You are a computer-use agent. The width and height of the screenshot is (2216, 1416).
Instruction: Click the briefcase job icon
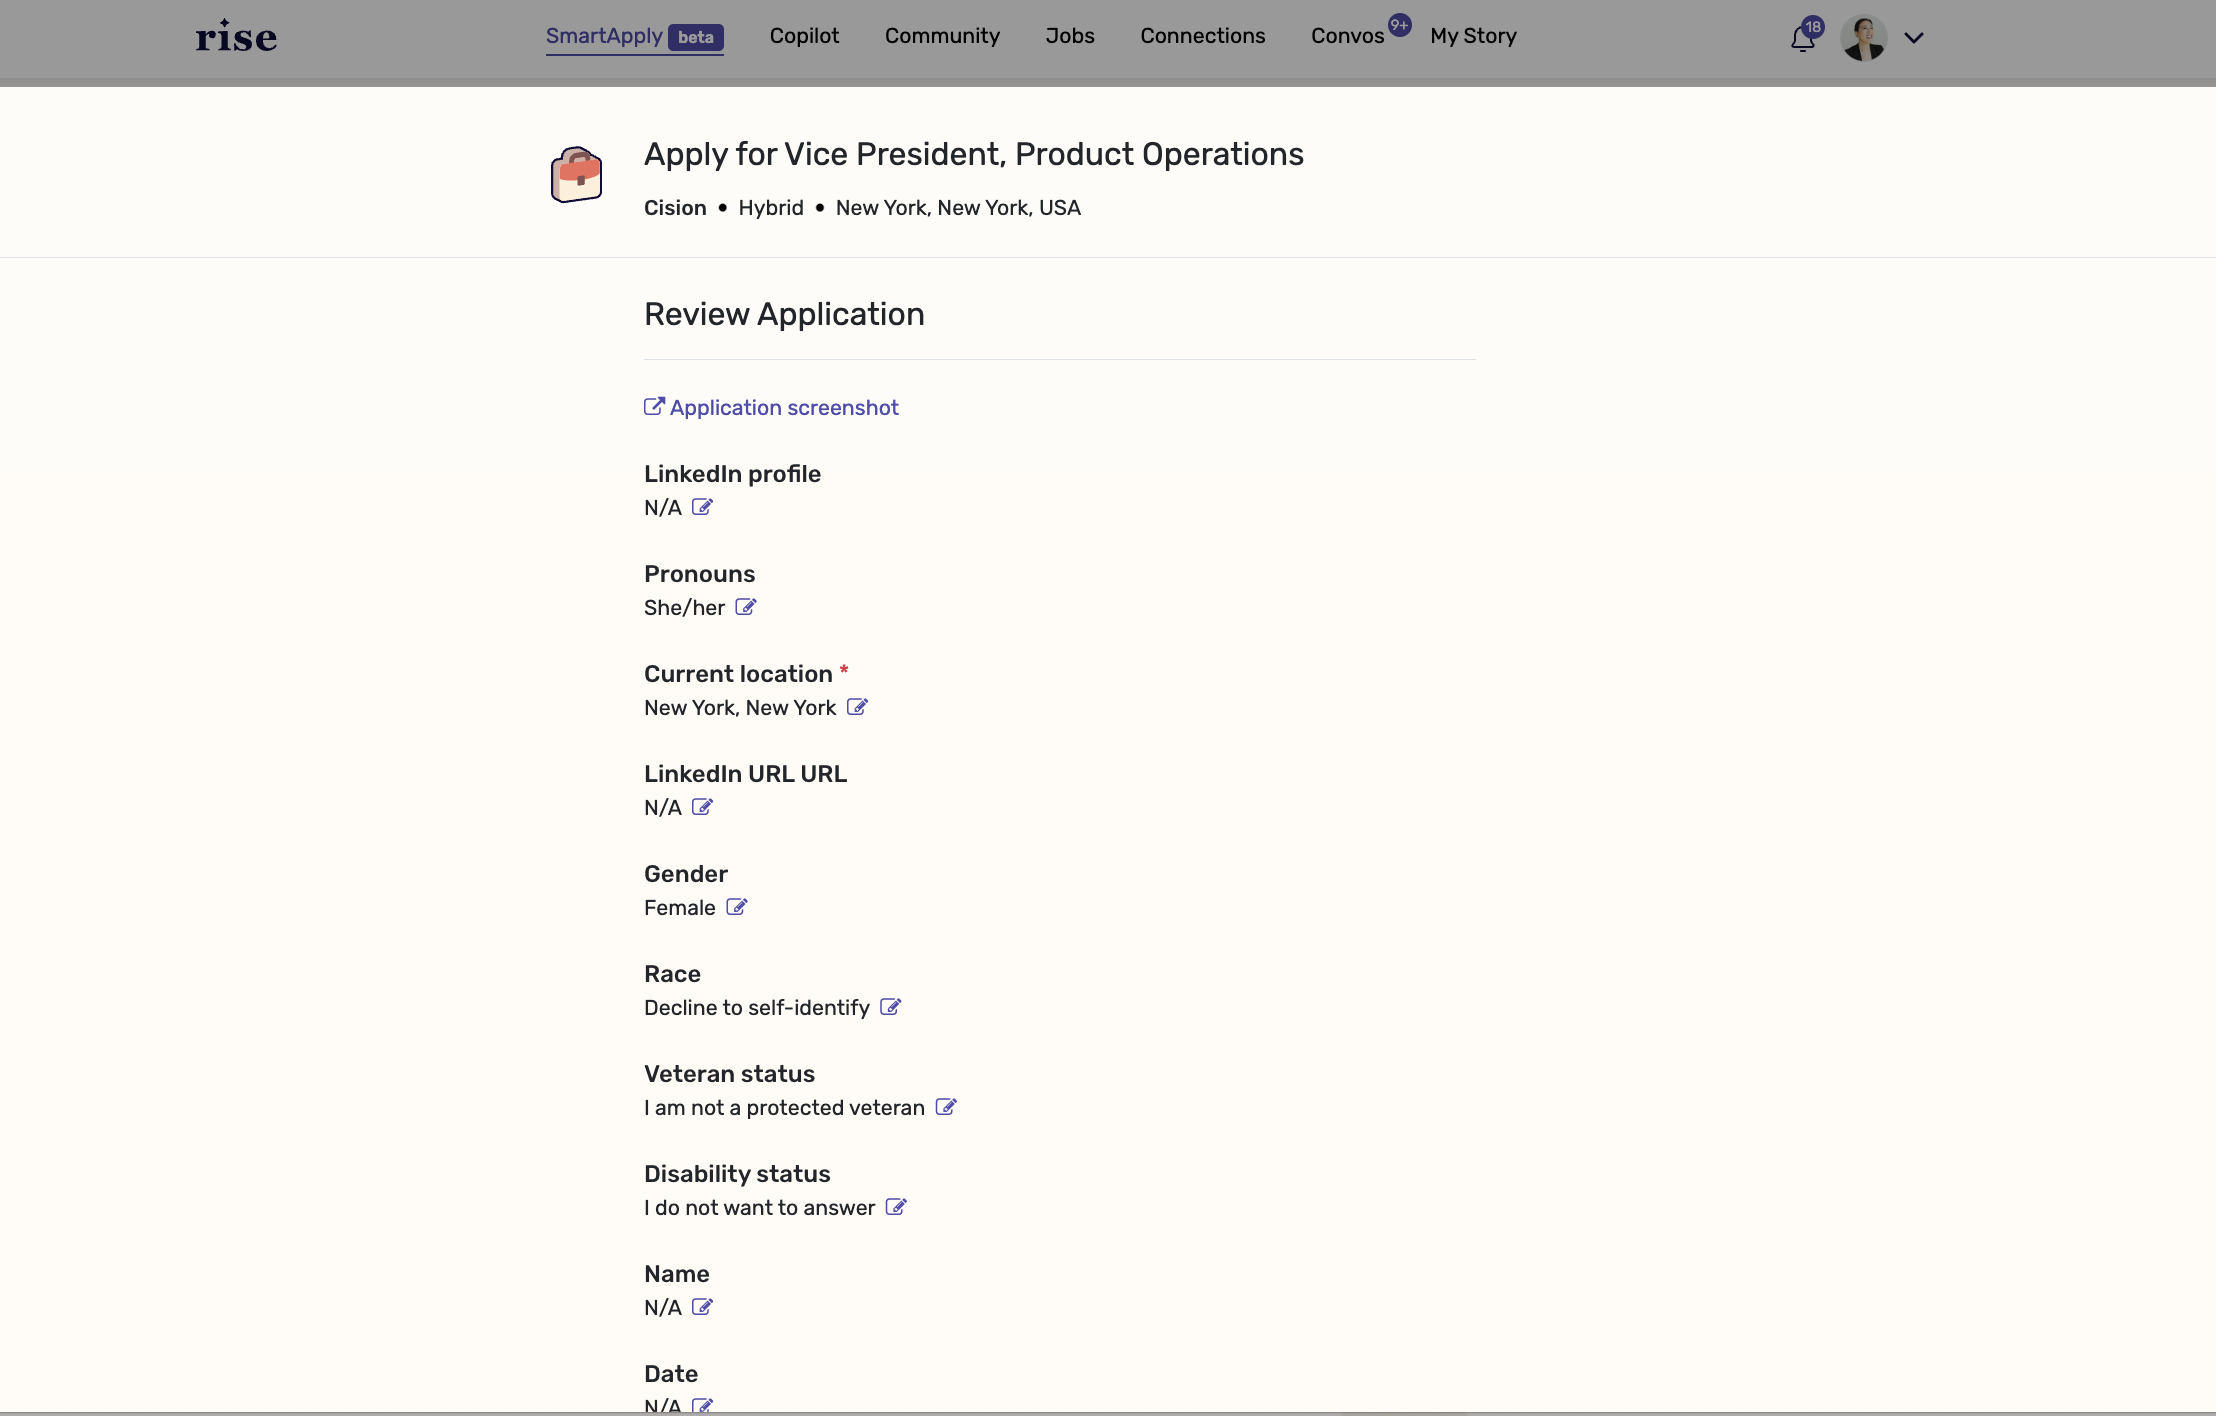pos(576,174)
